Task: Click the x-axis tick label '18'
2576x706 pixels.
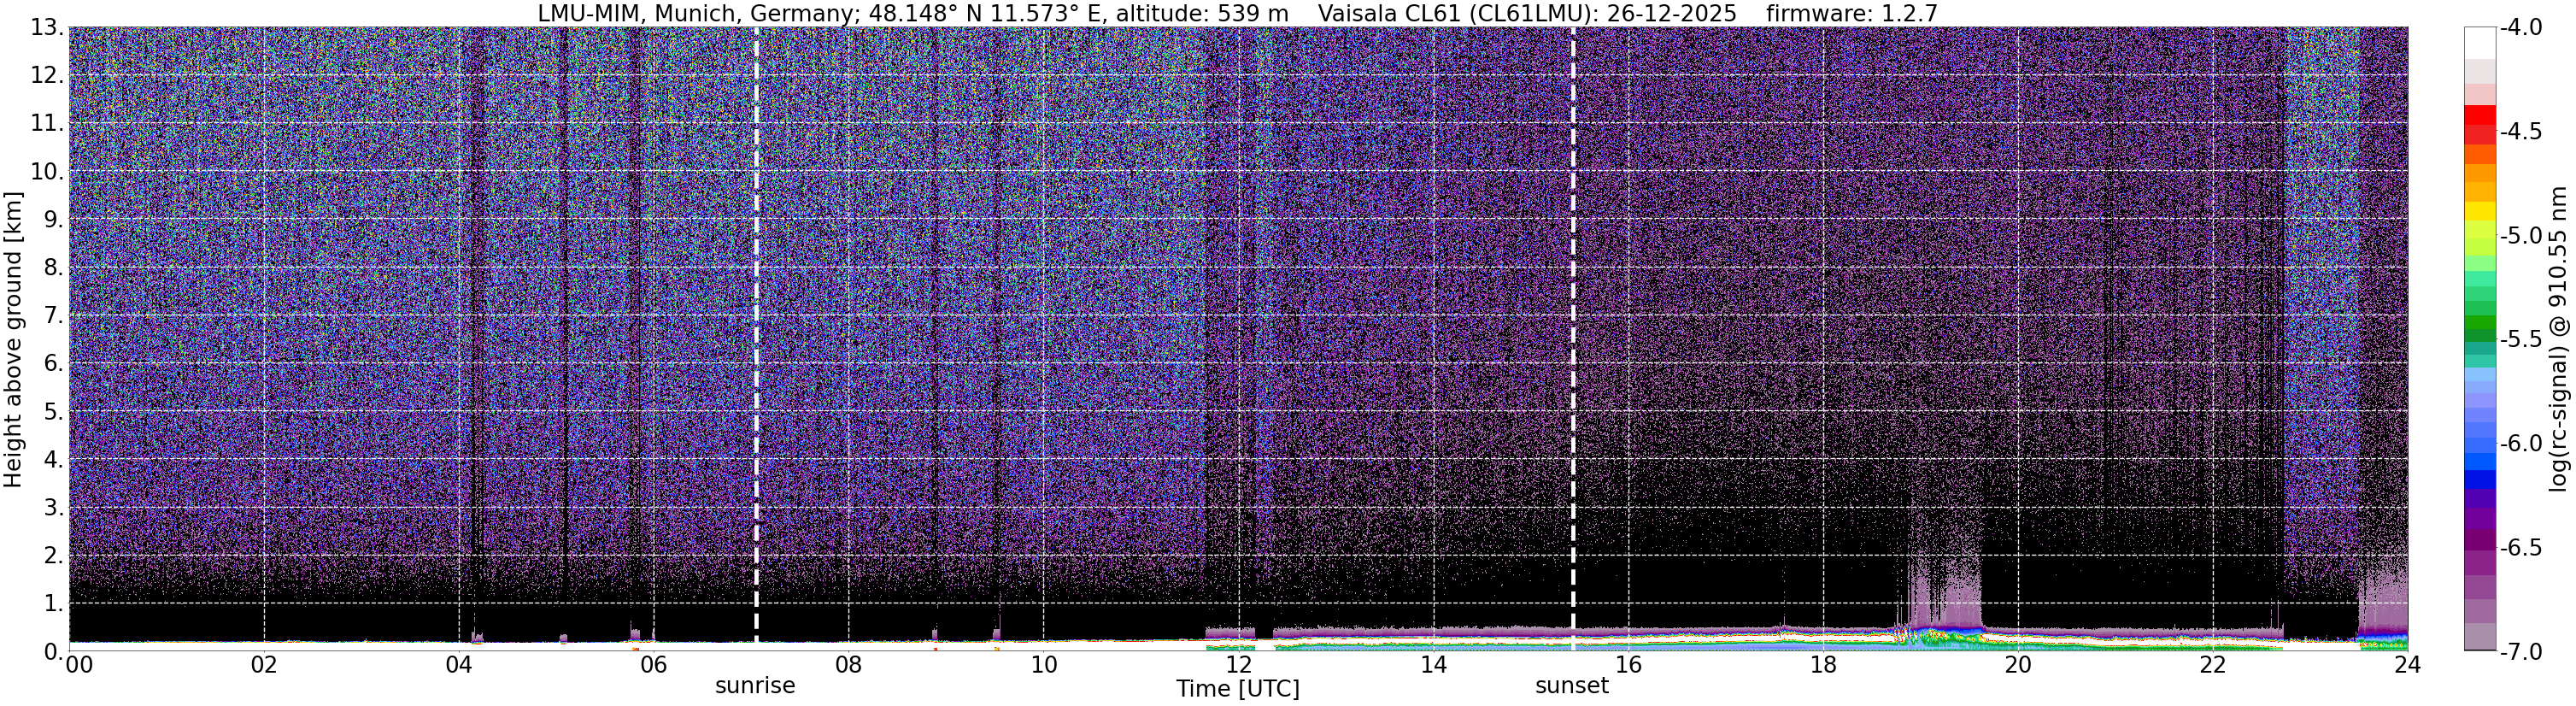Action: click(x=1823, y=665)
